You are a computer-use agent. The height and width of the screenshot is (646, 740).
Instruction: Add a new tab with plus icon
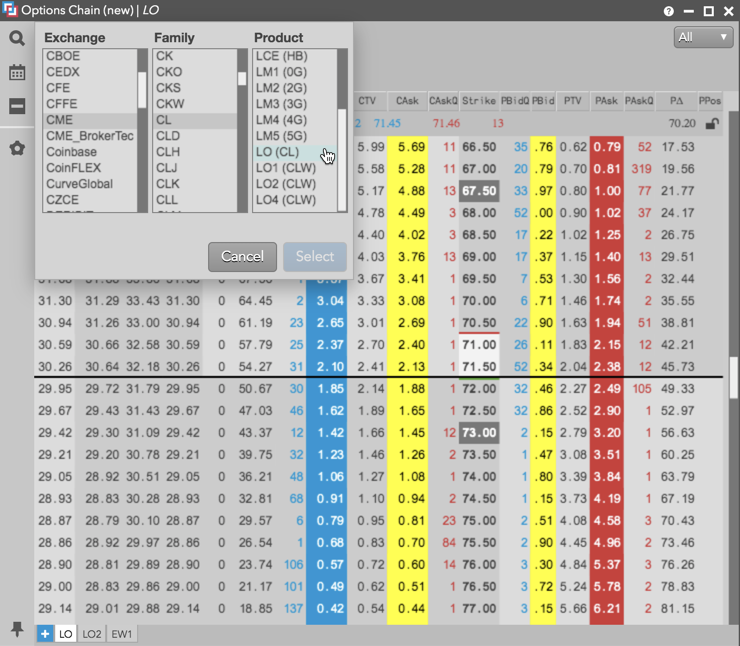[x=45, y=634]
